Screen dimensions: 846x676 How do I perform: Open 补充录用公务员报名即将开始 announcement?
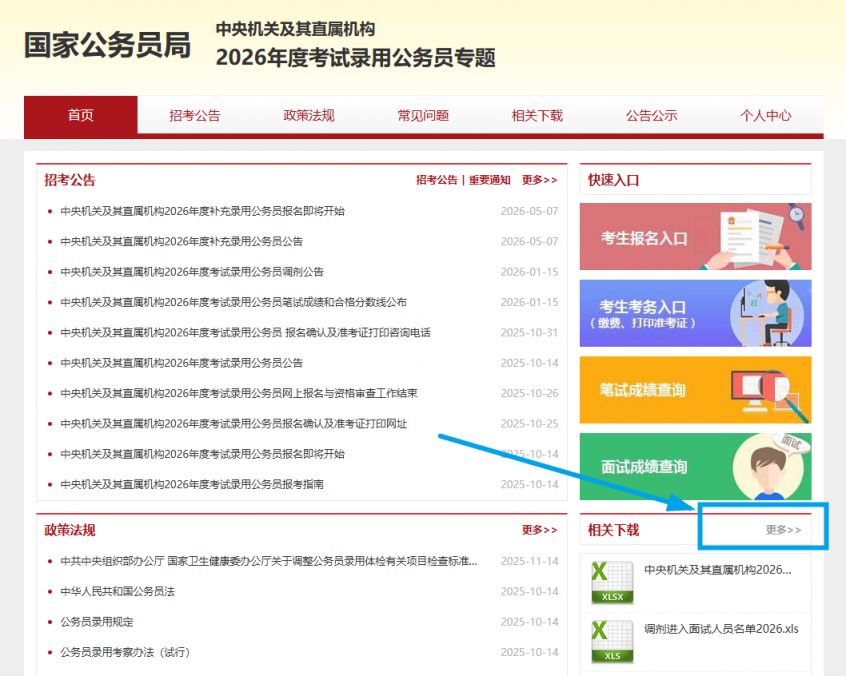point(202,211)
